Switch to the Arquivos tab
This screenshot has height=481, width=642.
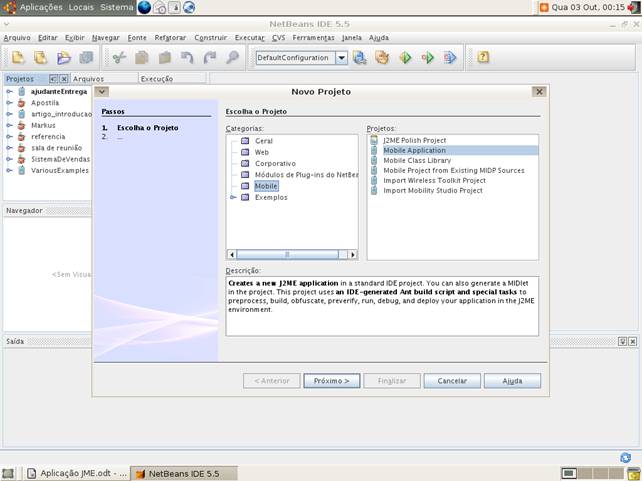[x=88, y=78]
